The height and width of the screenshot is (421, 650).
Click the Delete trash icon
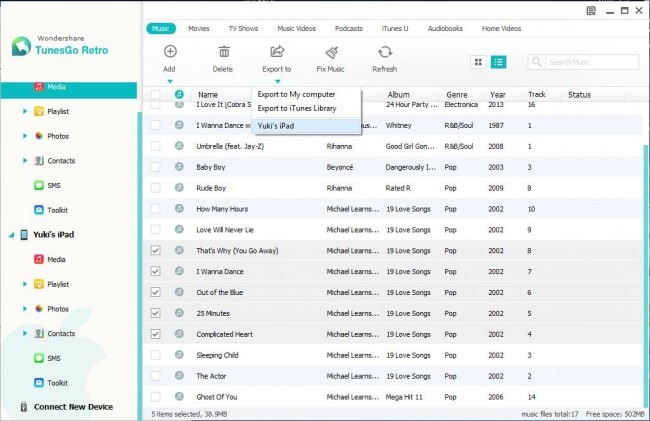(224, 52)
